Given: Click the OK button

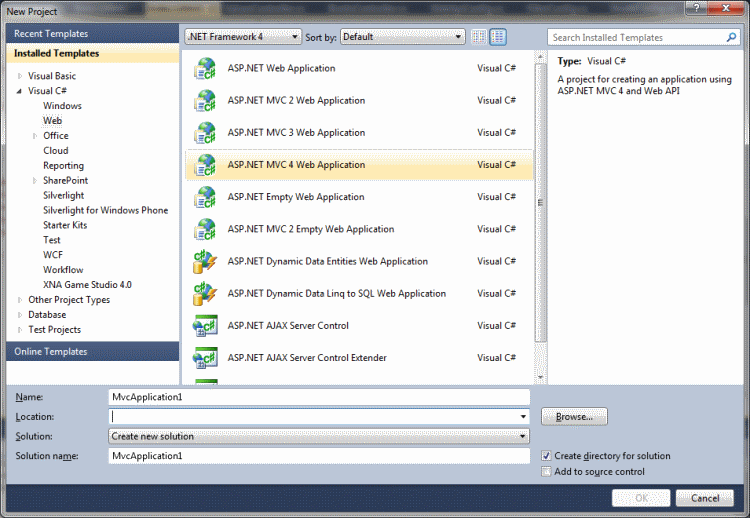Looking at the screenshot, I should coord(641,498).
